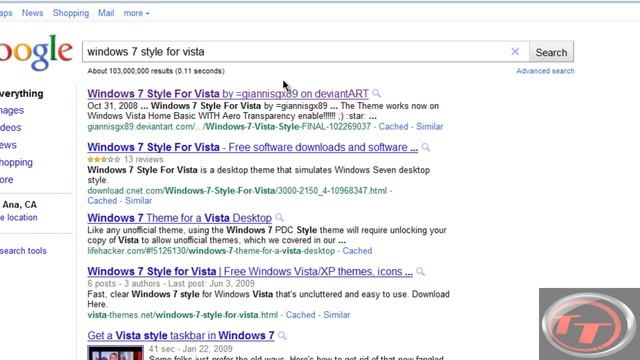This screenshot has width=640, height=360.
Task: Select the Videos filter in the sidebar
Action: (x=11, y=128)
